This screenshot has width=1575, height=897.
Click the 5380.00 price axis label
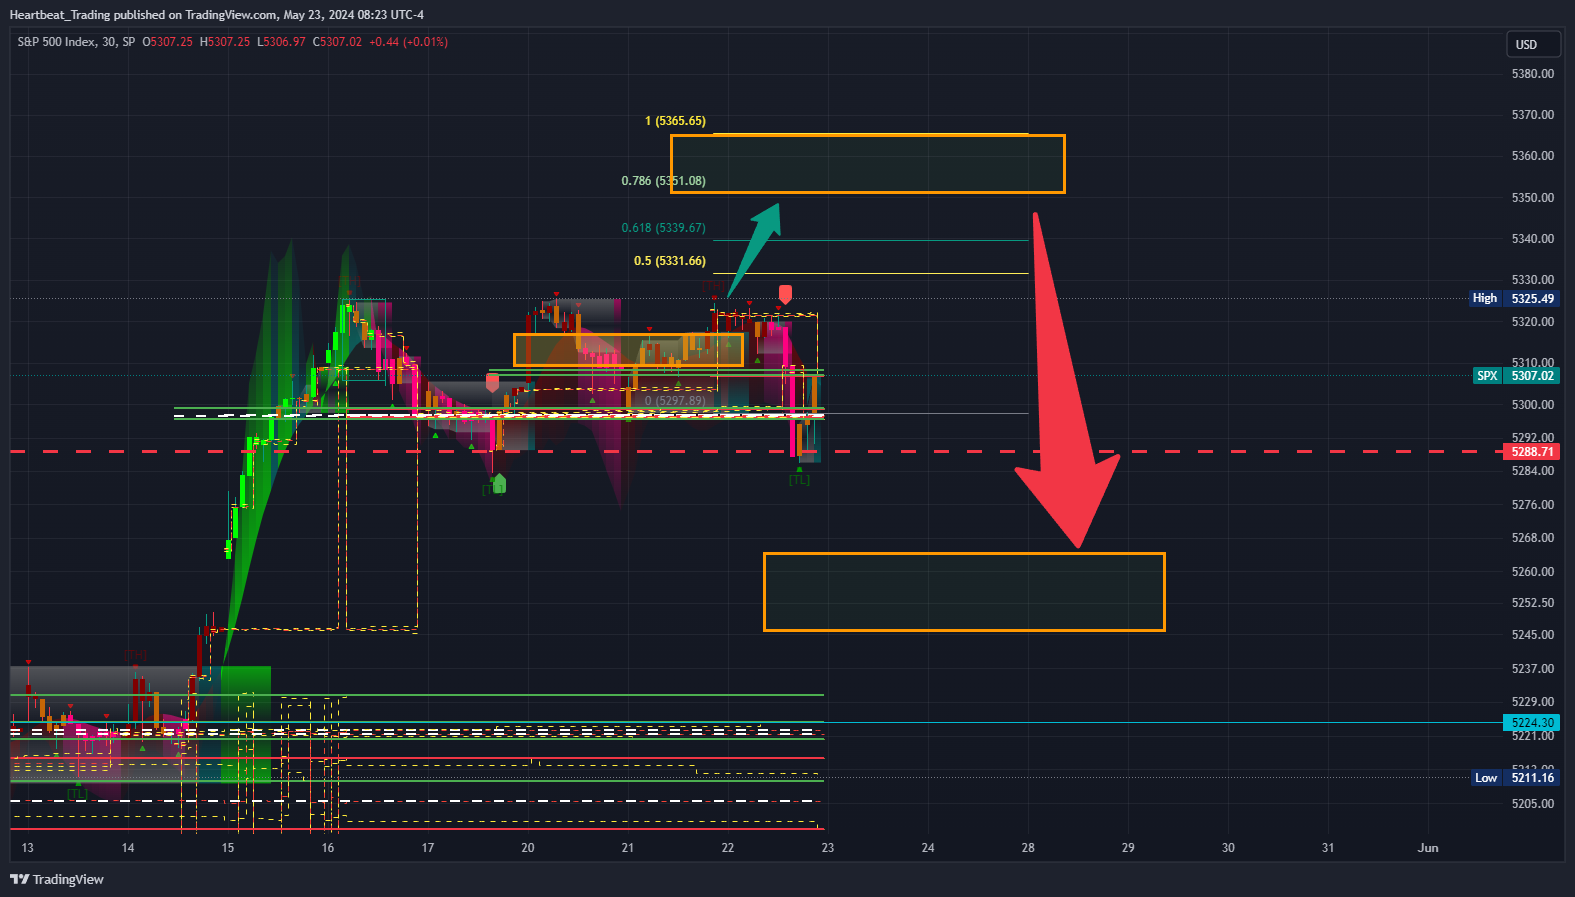[x=1533, y=74]
